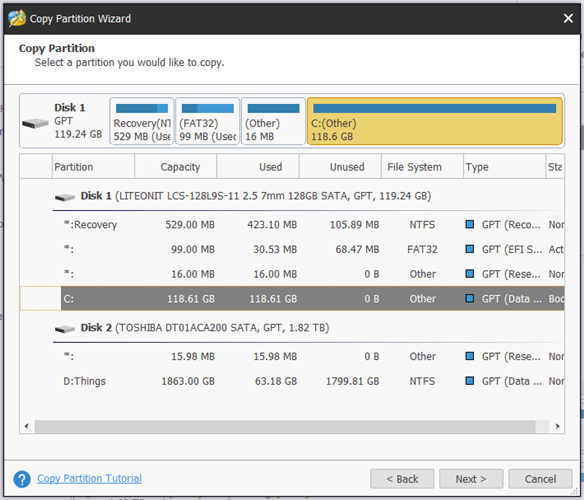Click the Partition column header

tap(93, 167)
